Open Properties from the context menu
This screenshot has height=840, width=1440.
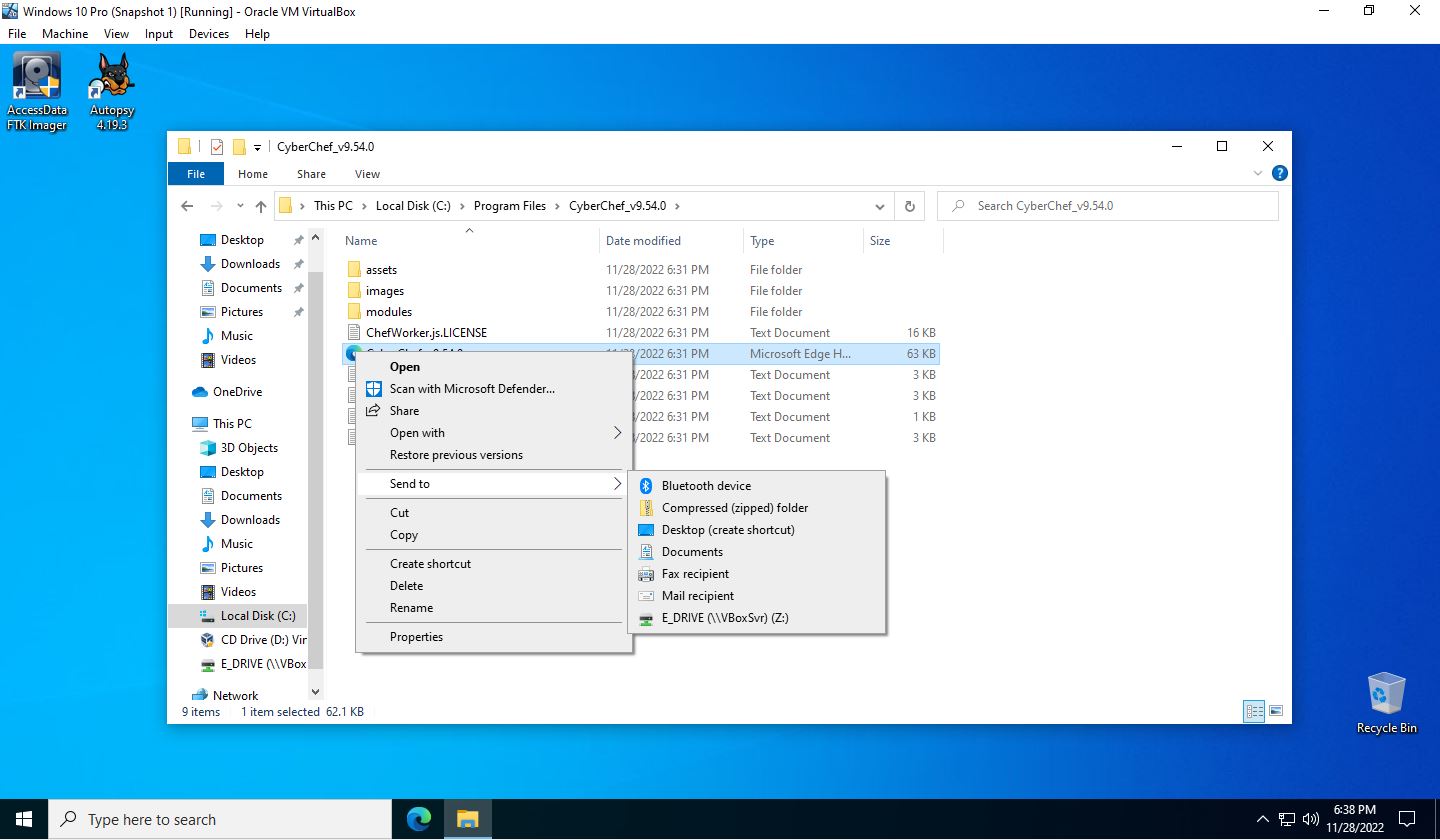[494, 637]
